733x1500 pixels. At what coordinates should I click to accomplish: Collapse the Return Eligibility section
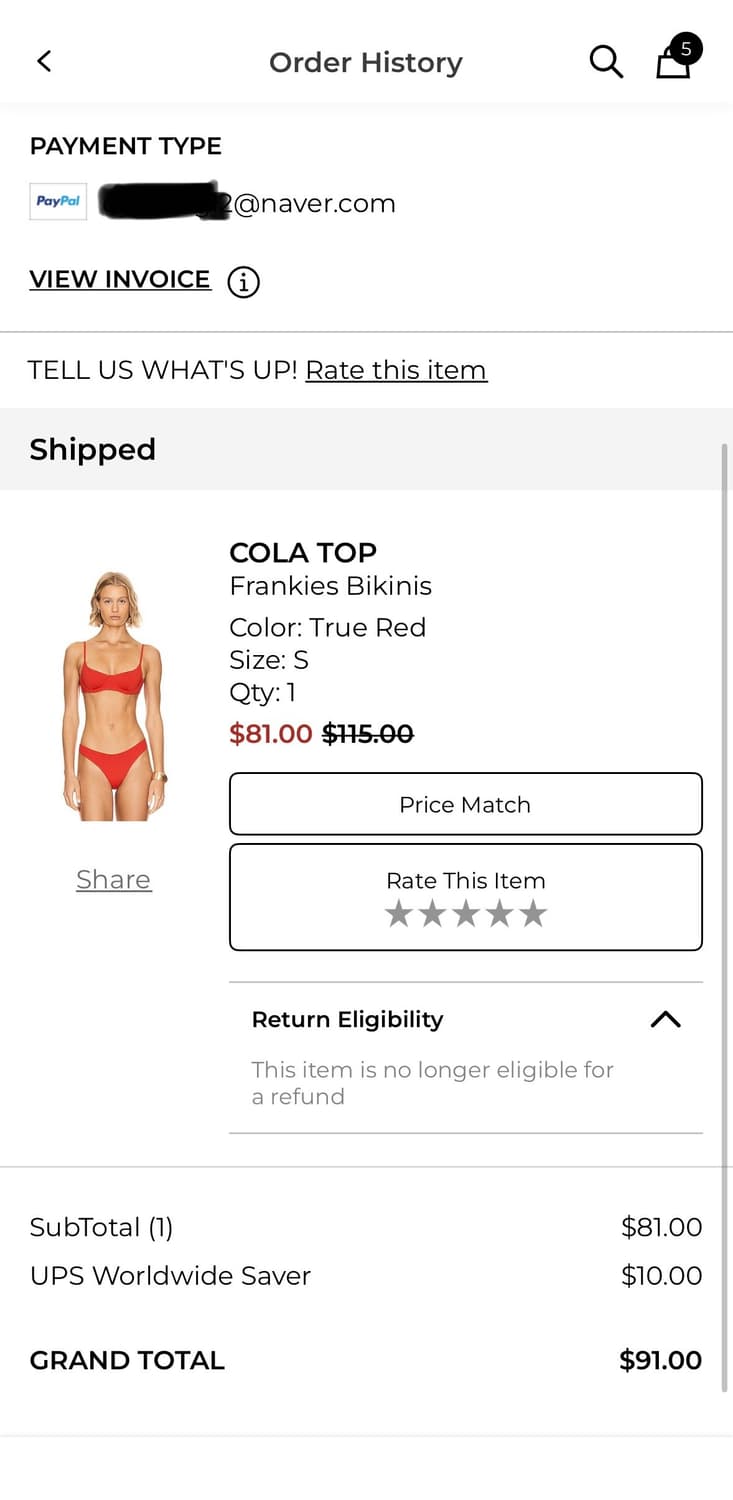point(665,1019)
